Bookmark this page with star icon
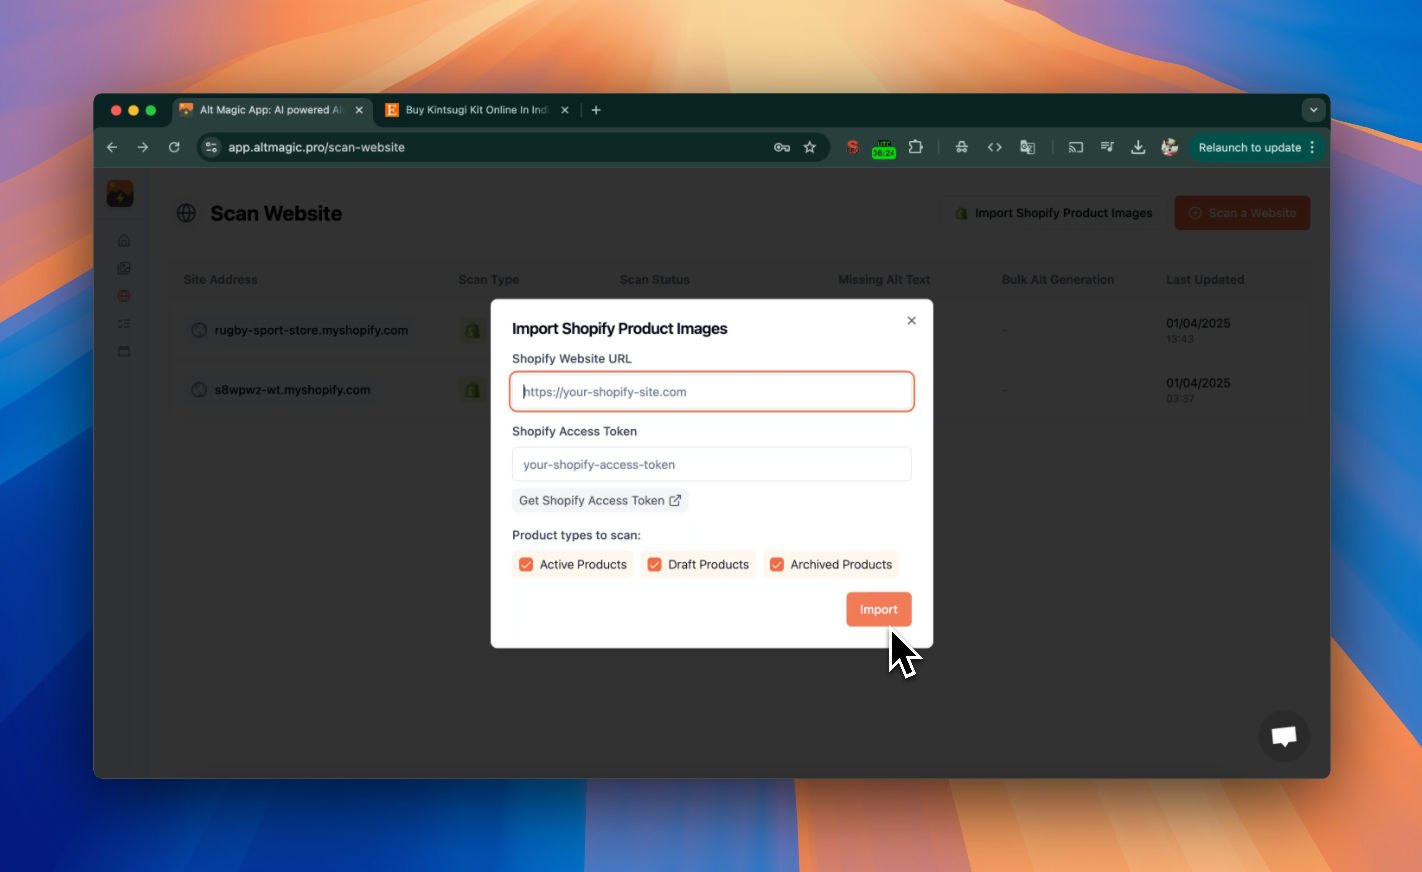The width and height of the screenshot is (1422, 872). [x=810, y=147]
